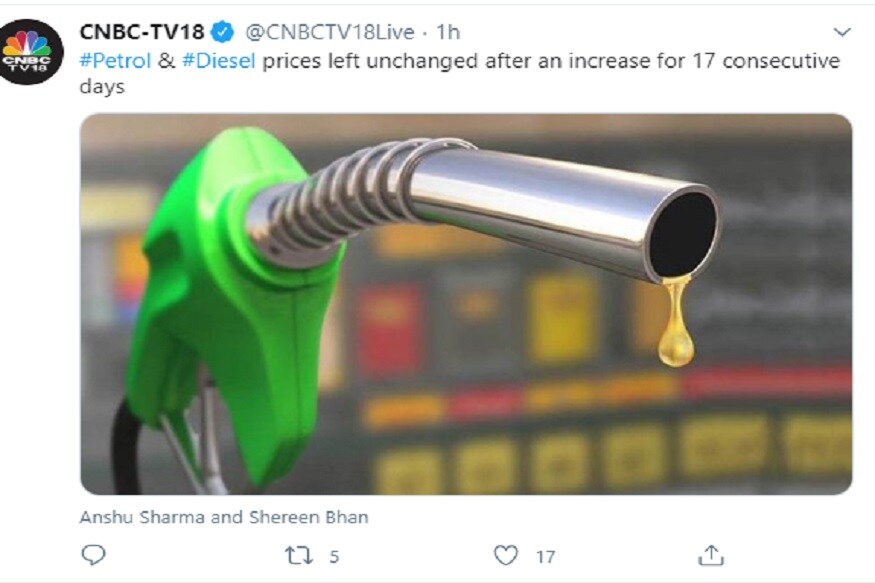Open tweet permalink from 1h timestamp

(448, 32)
